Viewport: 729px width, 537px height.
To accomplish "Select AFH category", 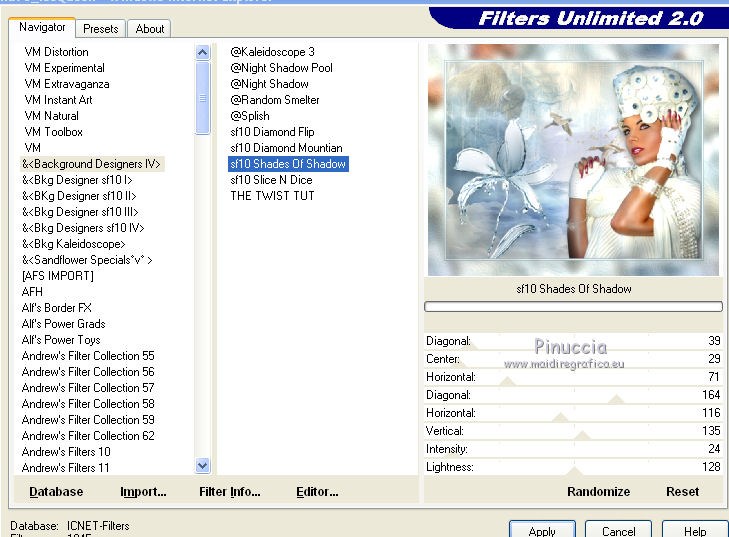I will tap(32, 292).
